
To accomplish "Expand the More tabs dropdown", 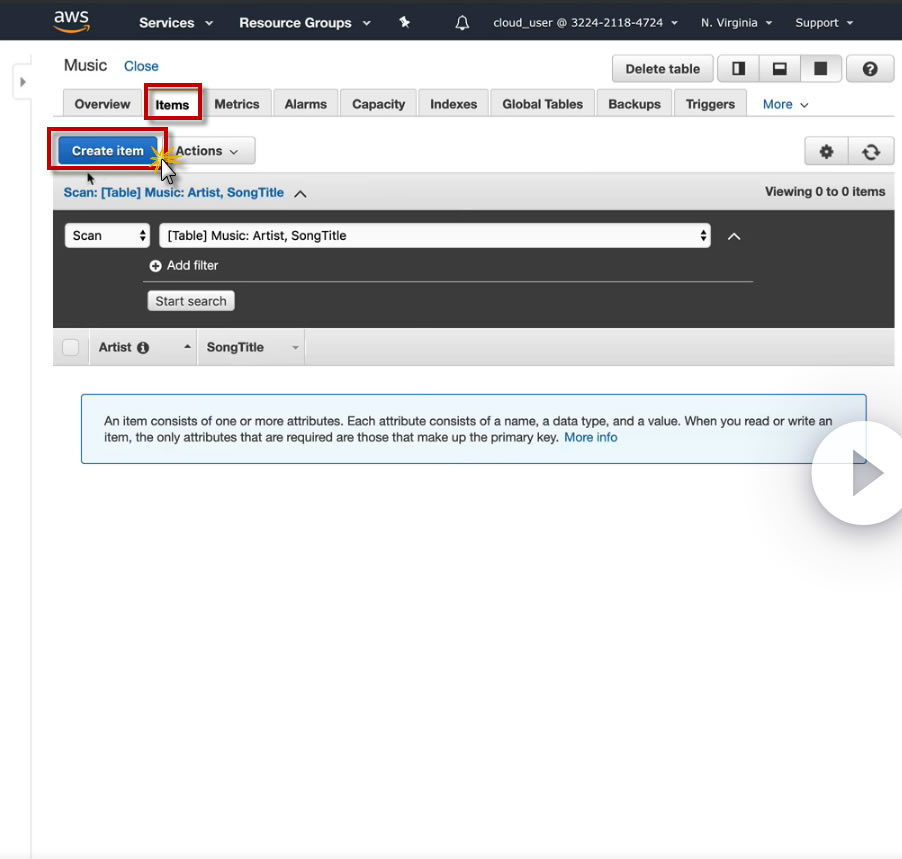I will [x=785, y=105].
